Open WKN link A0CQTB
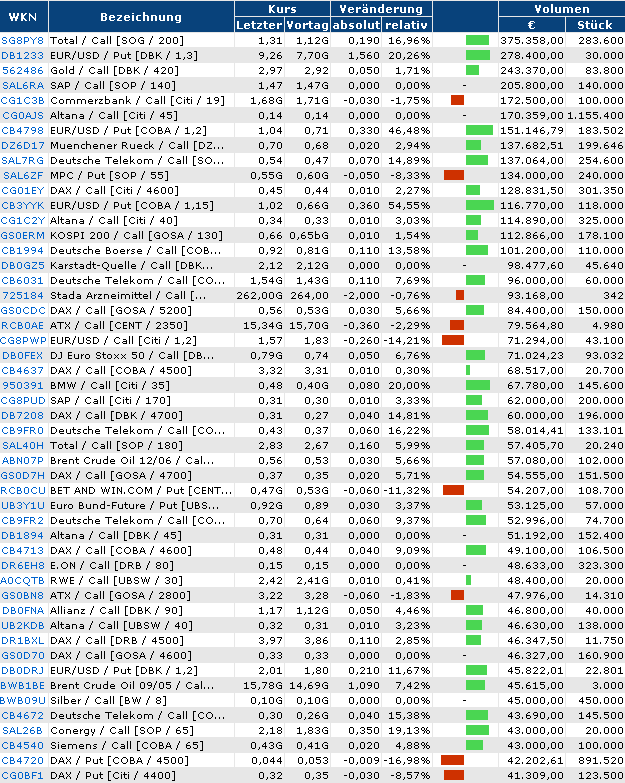The height and width of the screenshot is (783, 625). pos(22,580)
